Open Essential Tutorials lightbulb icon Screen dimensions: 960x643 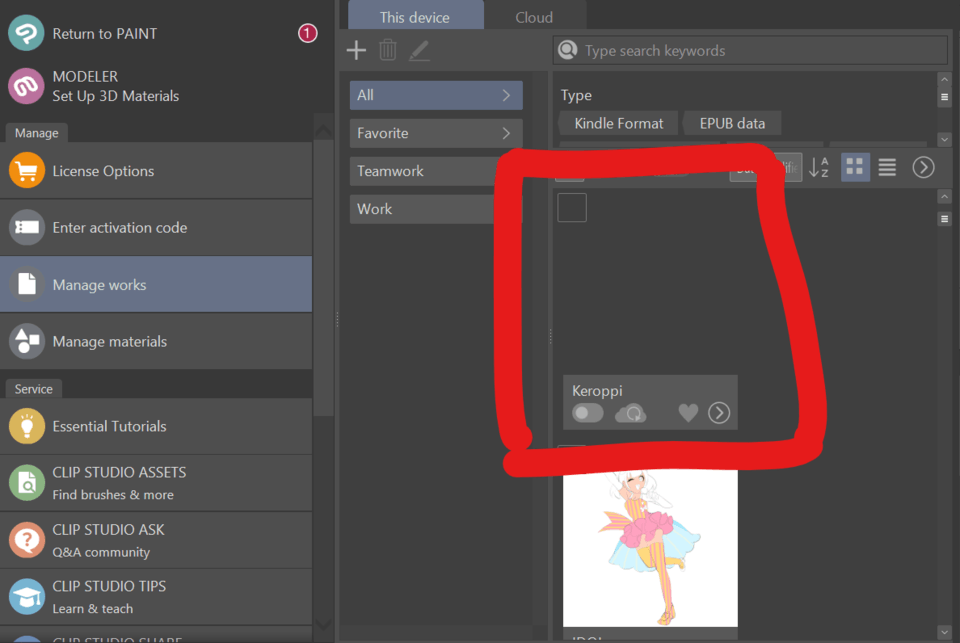click(x=26, y=426)
